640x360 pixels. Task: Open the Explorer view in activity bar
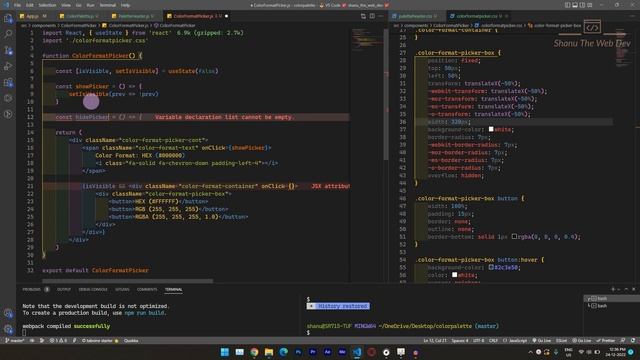[x=8, y=19]
